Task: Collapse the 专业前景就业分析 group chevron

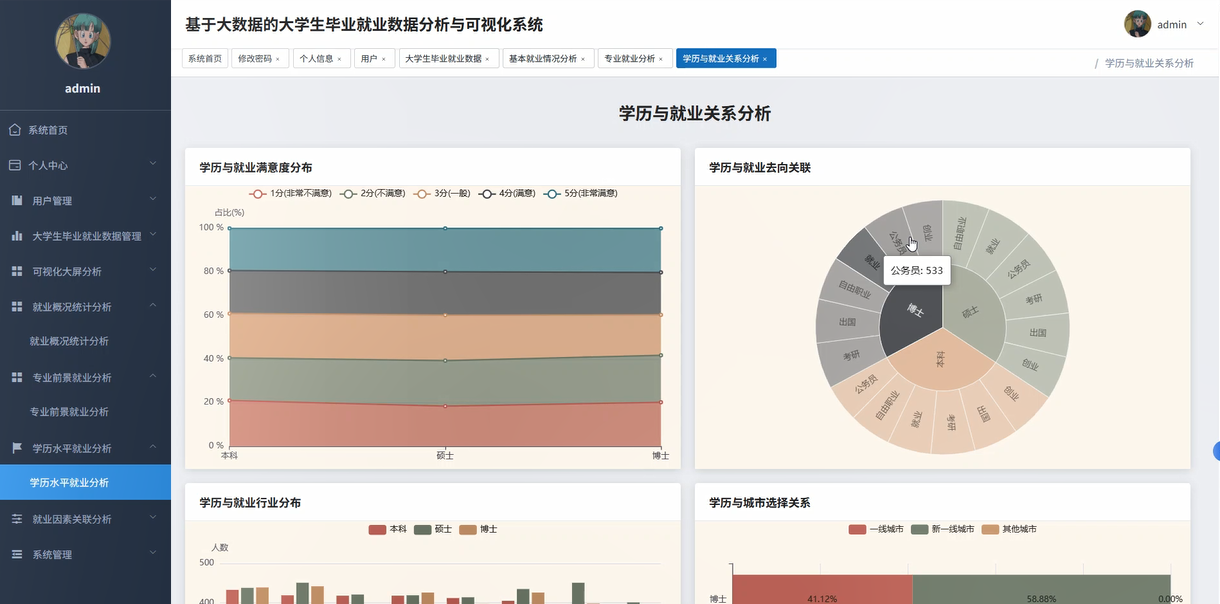Action: click(x=153, y=376)
